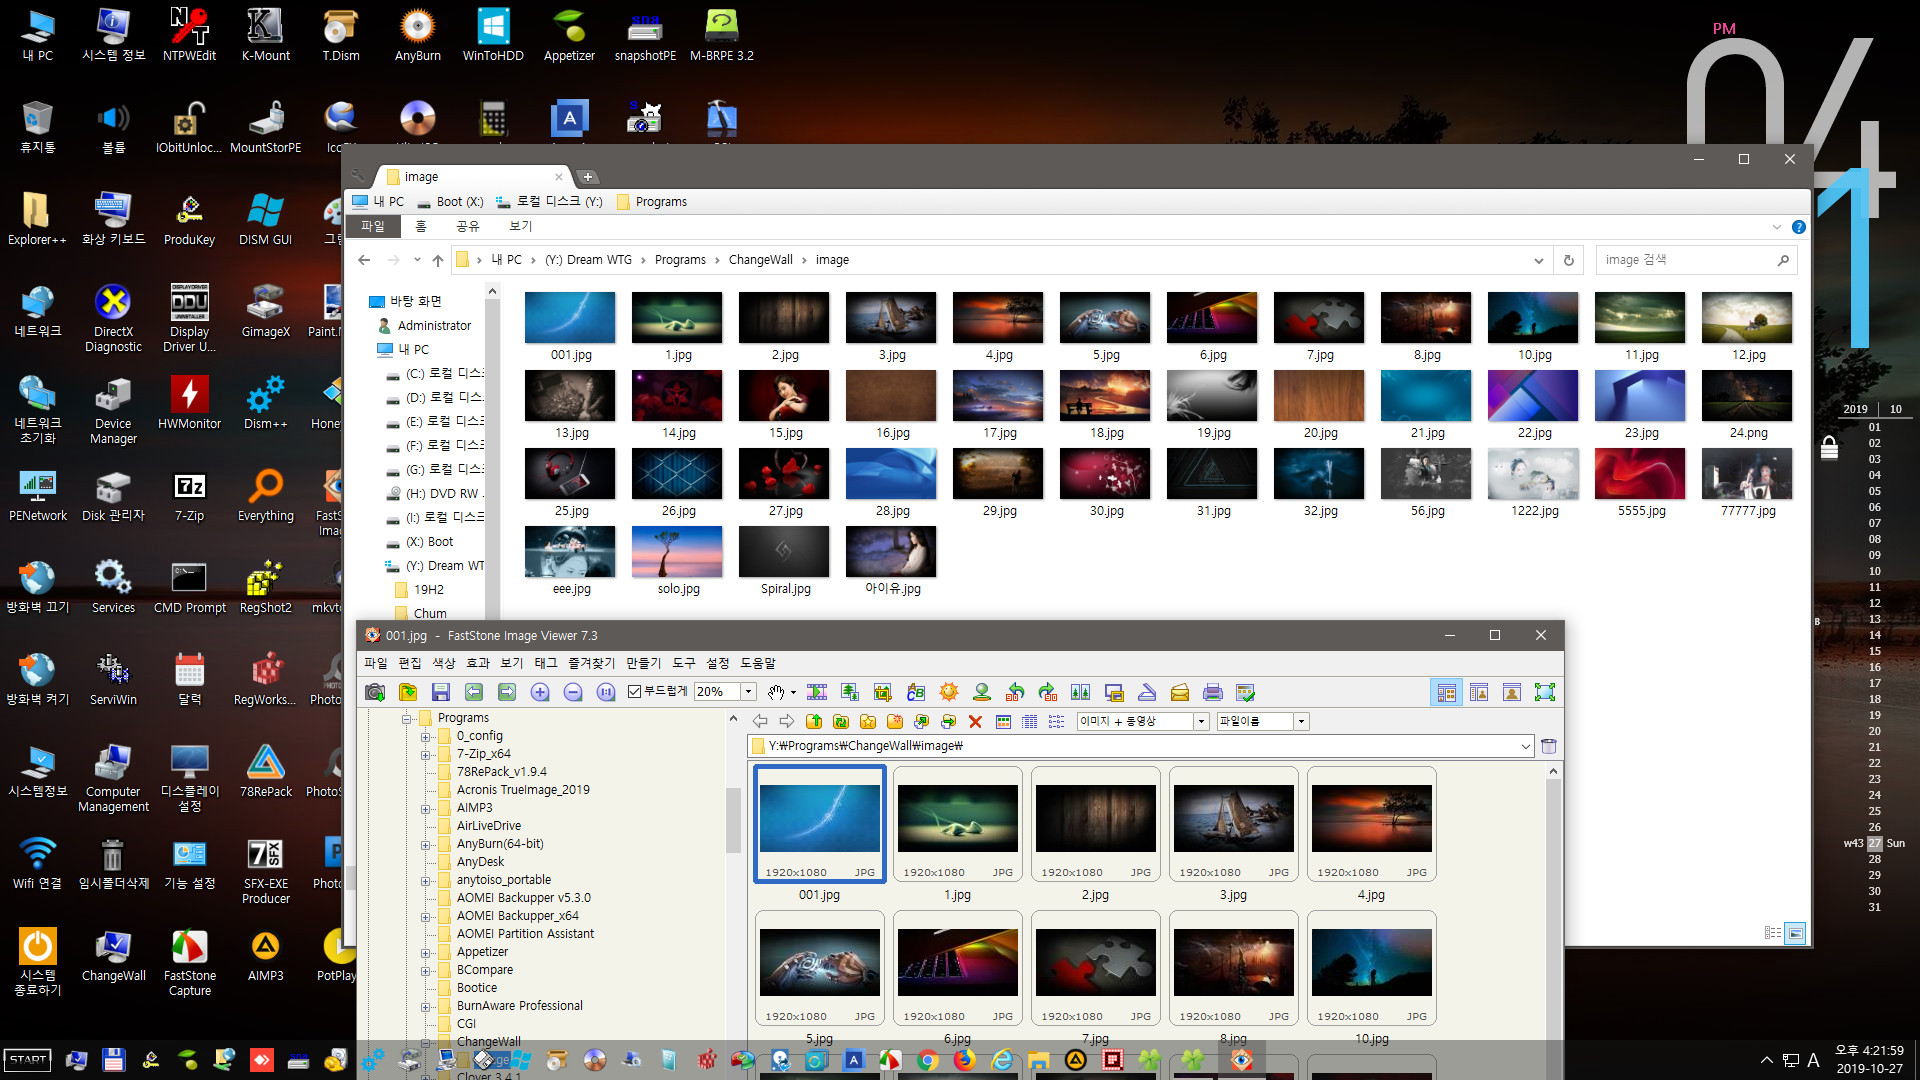Open the Everything desktop icon

[x=265, y=495]
